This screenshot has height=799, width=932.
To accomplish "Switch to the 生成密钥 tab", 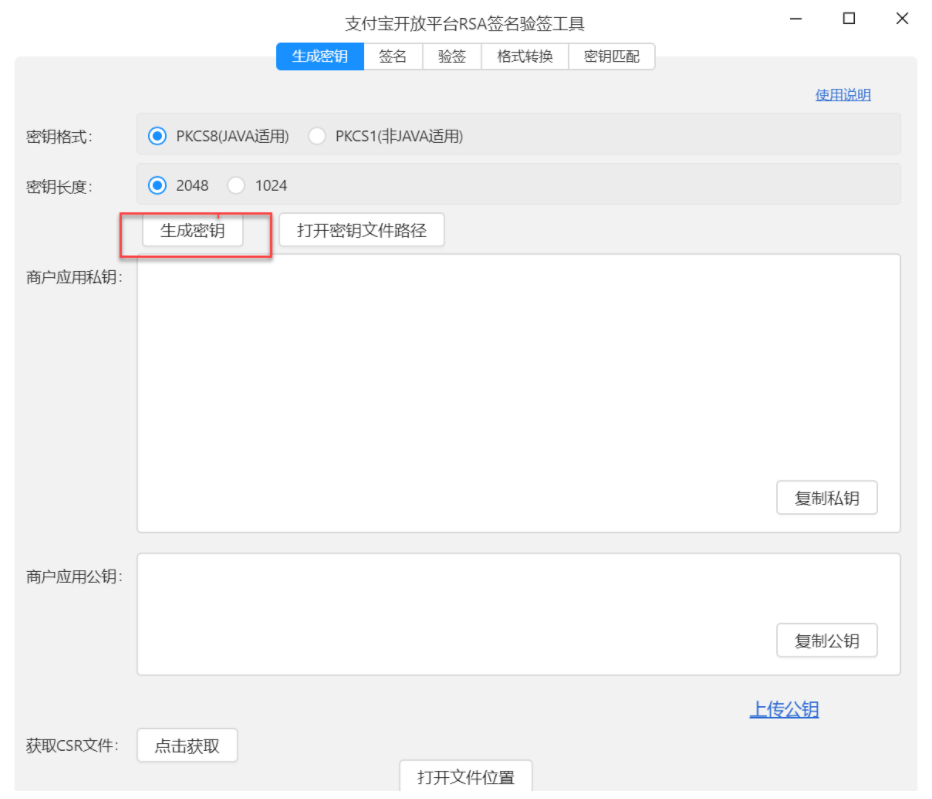I will point(320,56).
